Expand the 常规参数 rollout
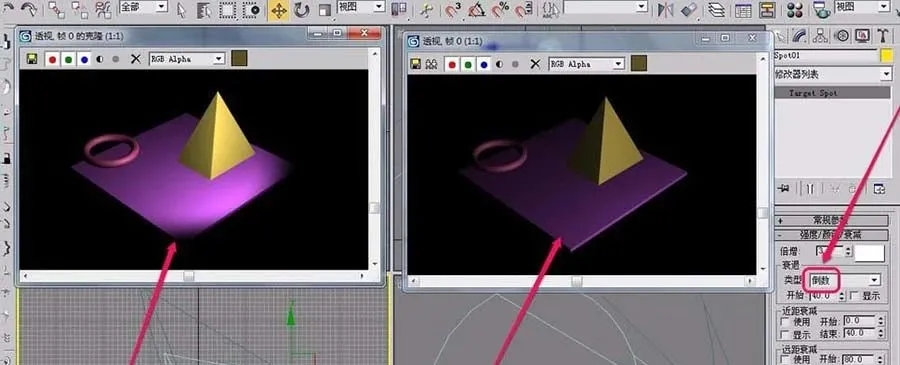 tap(831, 220)
